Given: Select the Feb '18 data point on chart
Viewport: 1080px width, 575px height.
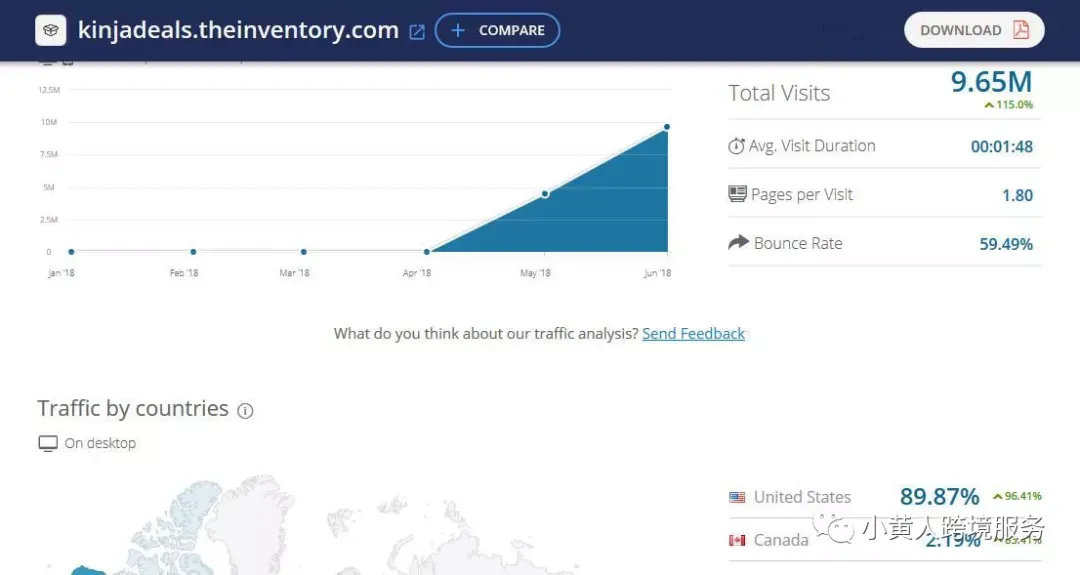Looking at the screenshot, I should [194, 252].
